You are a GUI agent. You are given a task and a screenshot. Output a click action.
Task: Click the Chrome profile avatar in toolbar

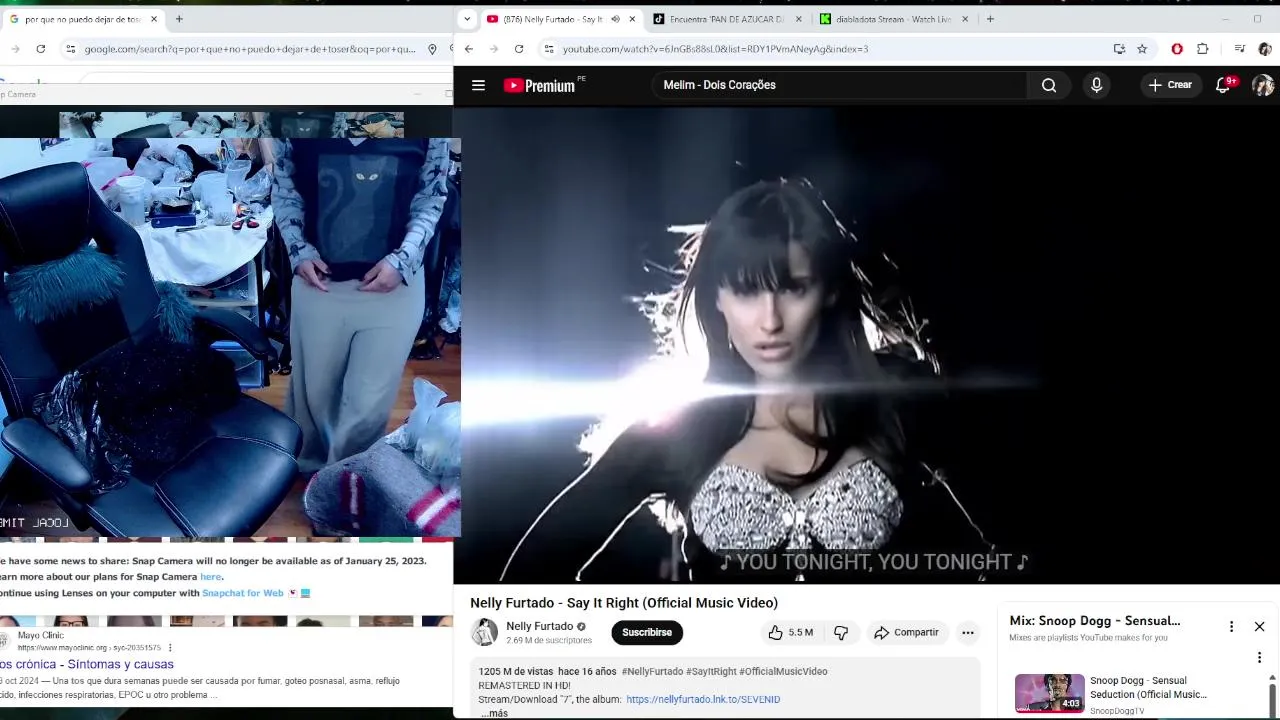coord(1264,49)
